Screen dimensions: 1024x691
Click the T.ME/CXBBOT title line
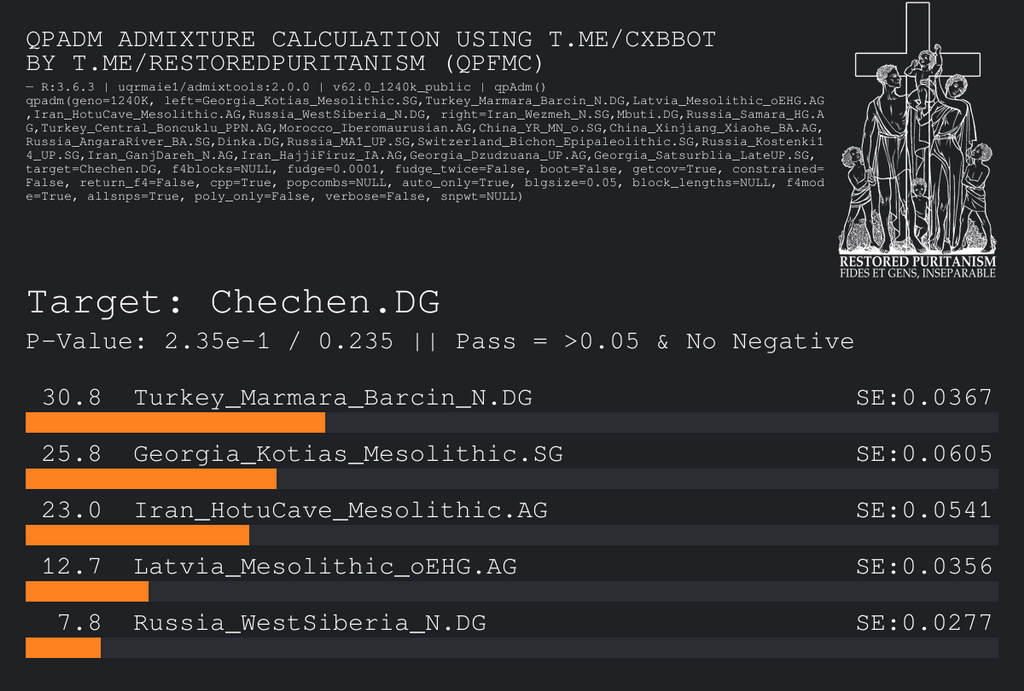pos(370,40)
